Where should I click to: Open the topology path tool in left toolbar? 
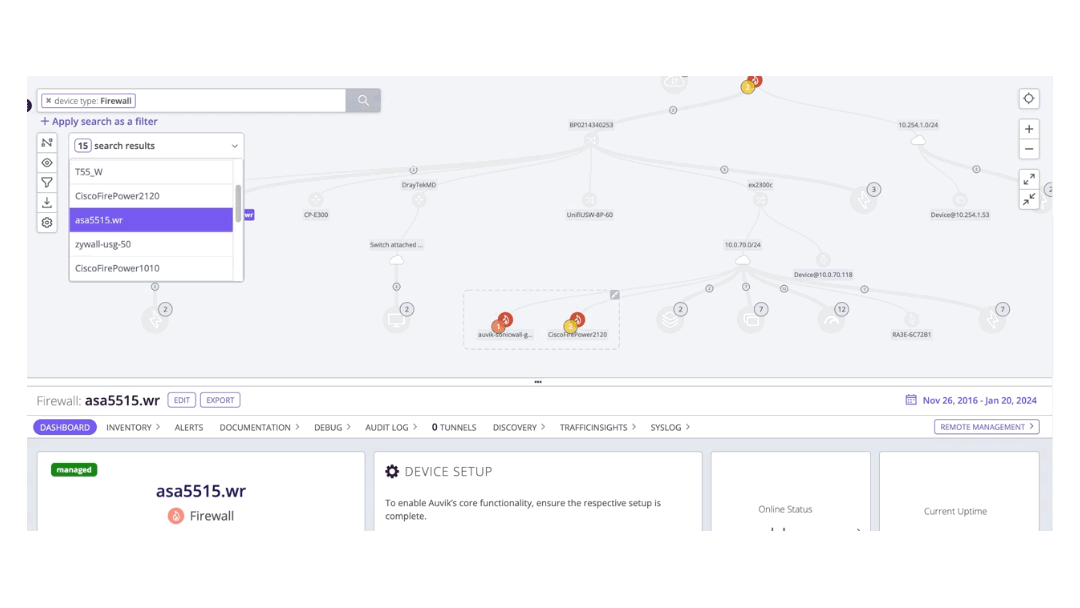click(47, 143)
